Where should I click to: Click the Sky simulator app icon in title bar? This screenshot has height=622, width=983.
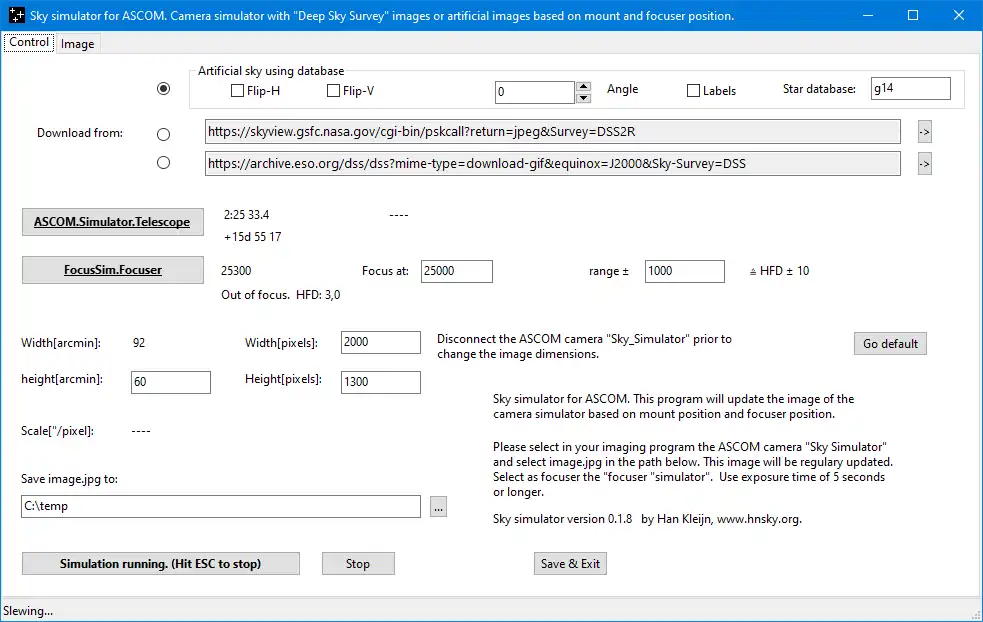pos(17,15)
